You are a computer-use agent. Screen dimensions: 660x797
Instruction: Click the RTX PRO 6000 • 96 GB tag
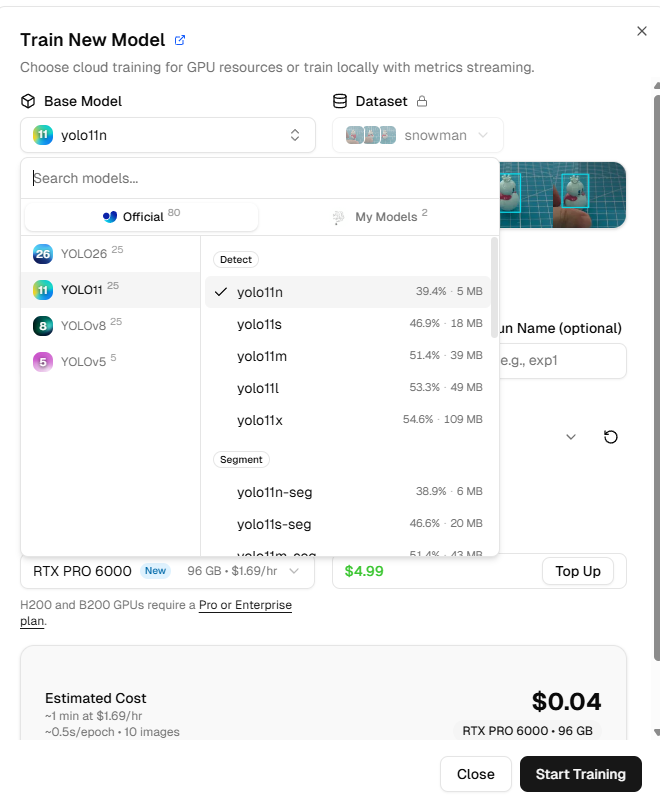[x=527, y=731]
